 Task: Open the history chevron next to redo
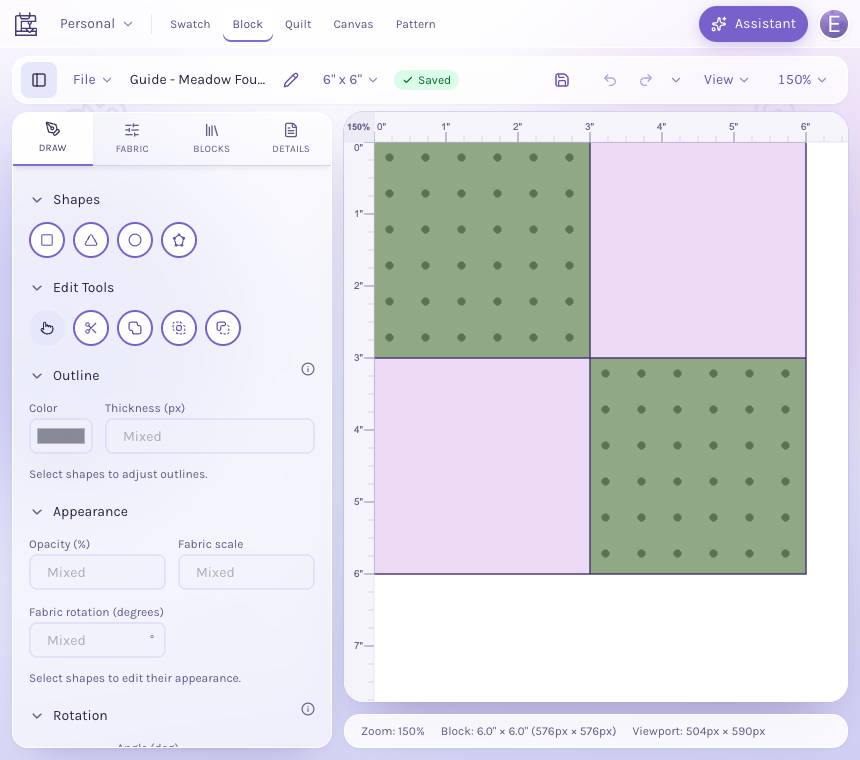click(x=676, y=80)
